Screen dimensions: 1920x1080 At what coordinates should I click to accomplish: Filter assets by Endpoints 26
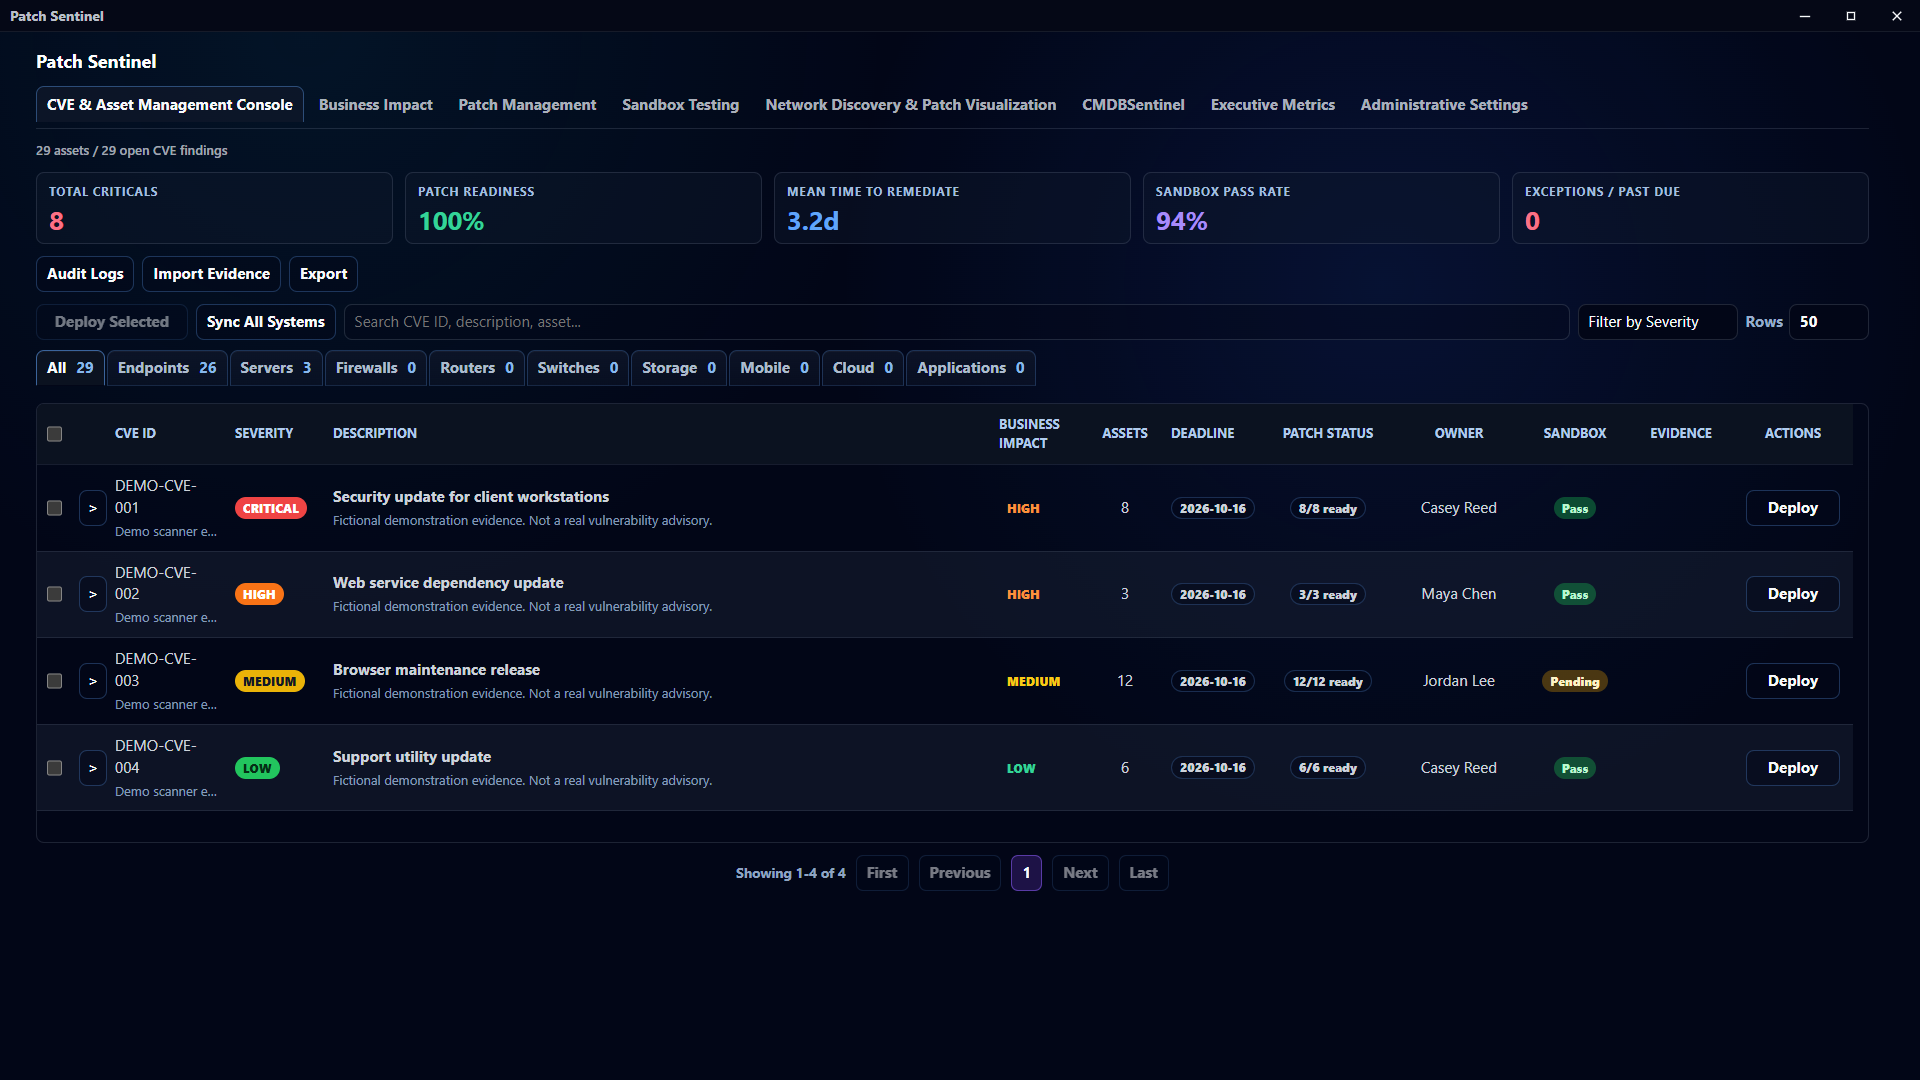point(167,368)
